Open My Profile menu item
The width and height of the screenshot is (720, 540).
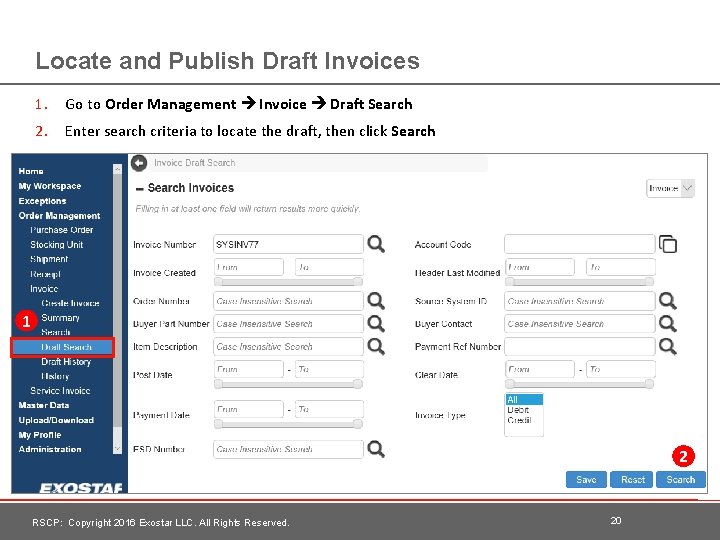tap(39, 435)
